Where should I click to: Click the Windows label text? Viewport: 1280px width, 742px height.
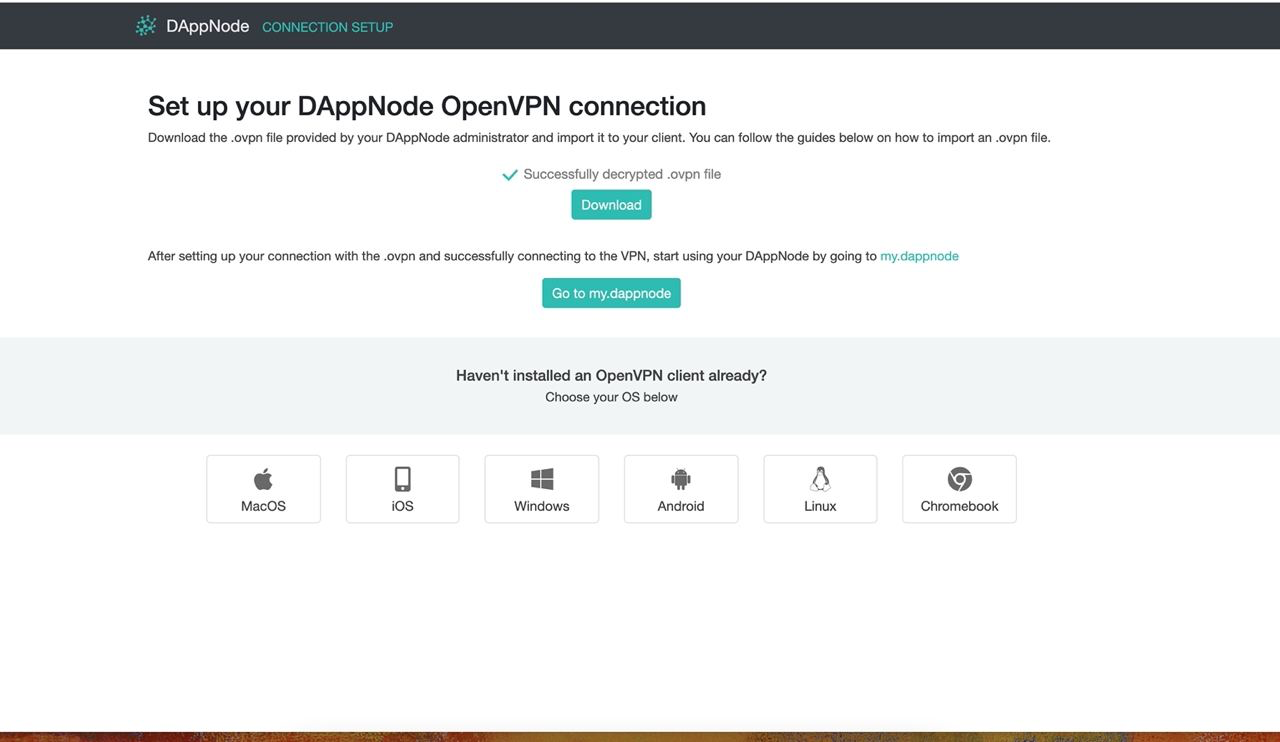[542, 506]
